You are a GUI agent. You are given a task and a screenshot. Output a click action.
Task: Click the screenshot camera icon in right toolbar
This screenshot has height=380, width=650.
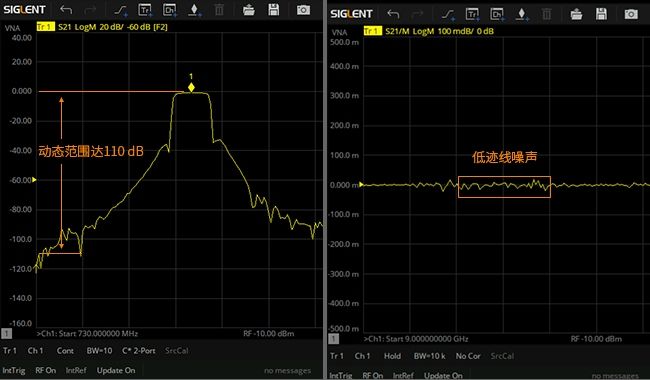point(631,14)
